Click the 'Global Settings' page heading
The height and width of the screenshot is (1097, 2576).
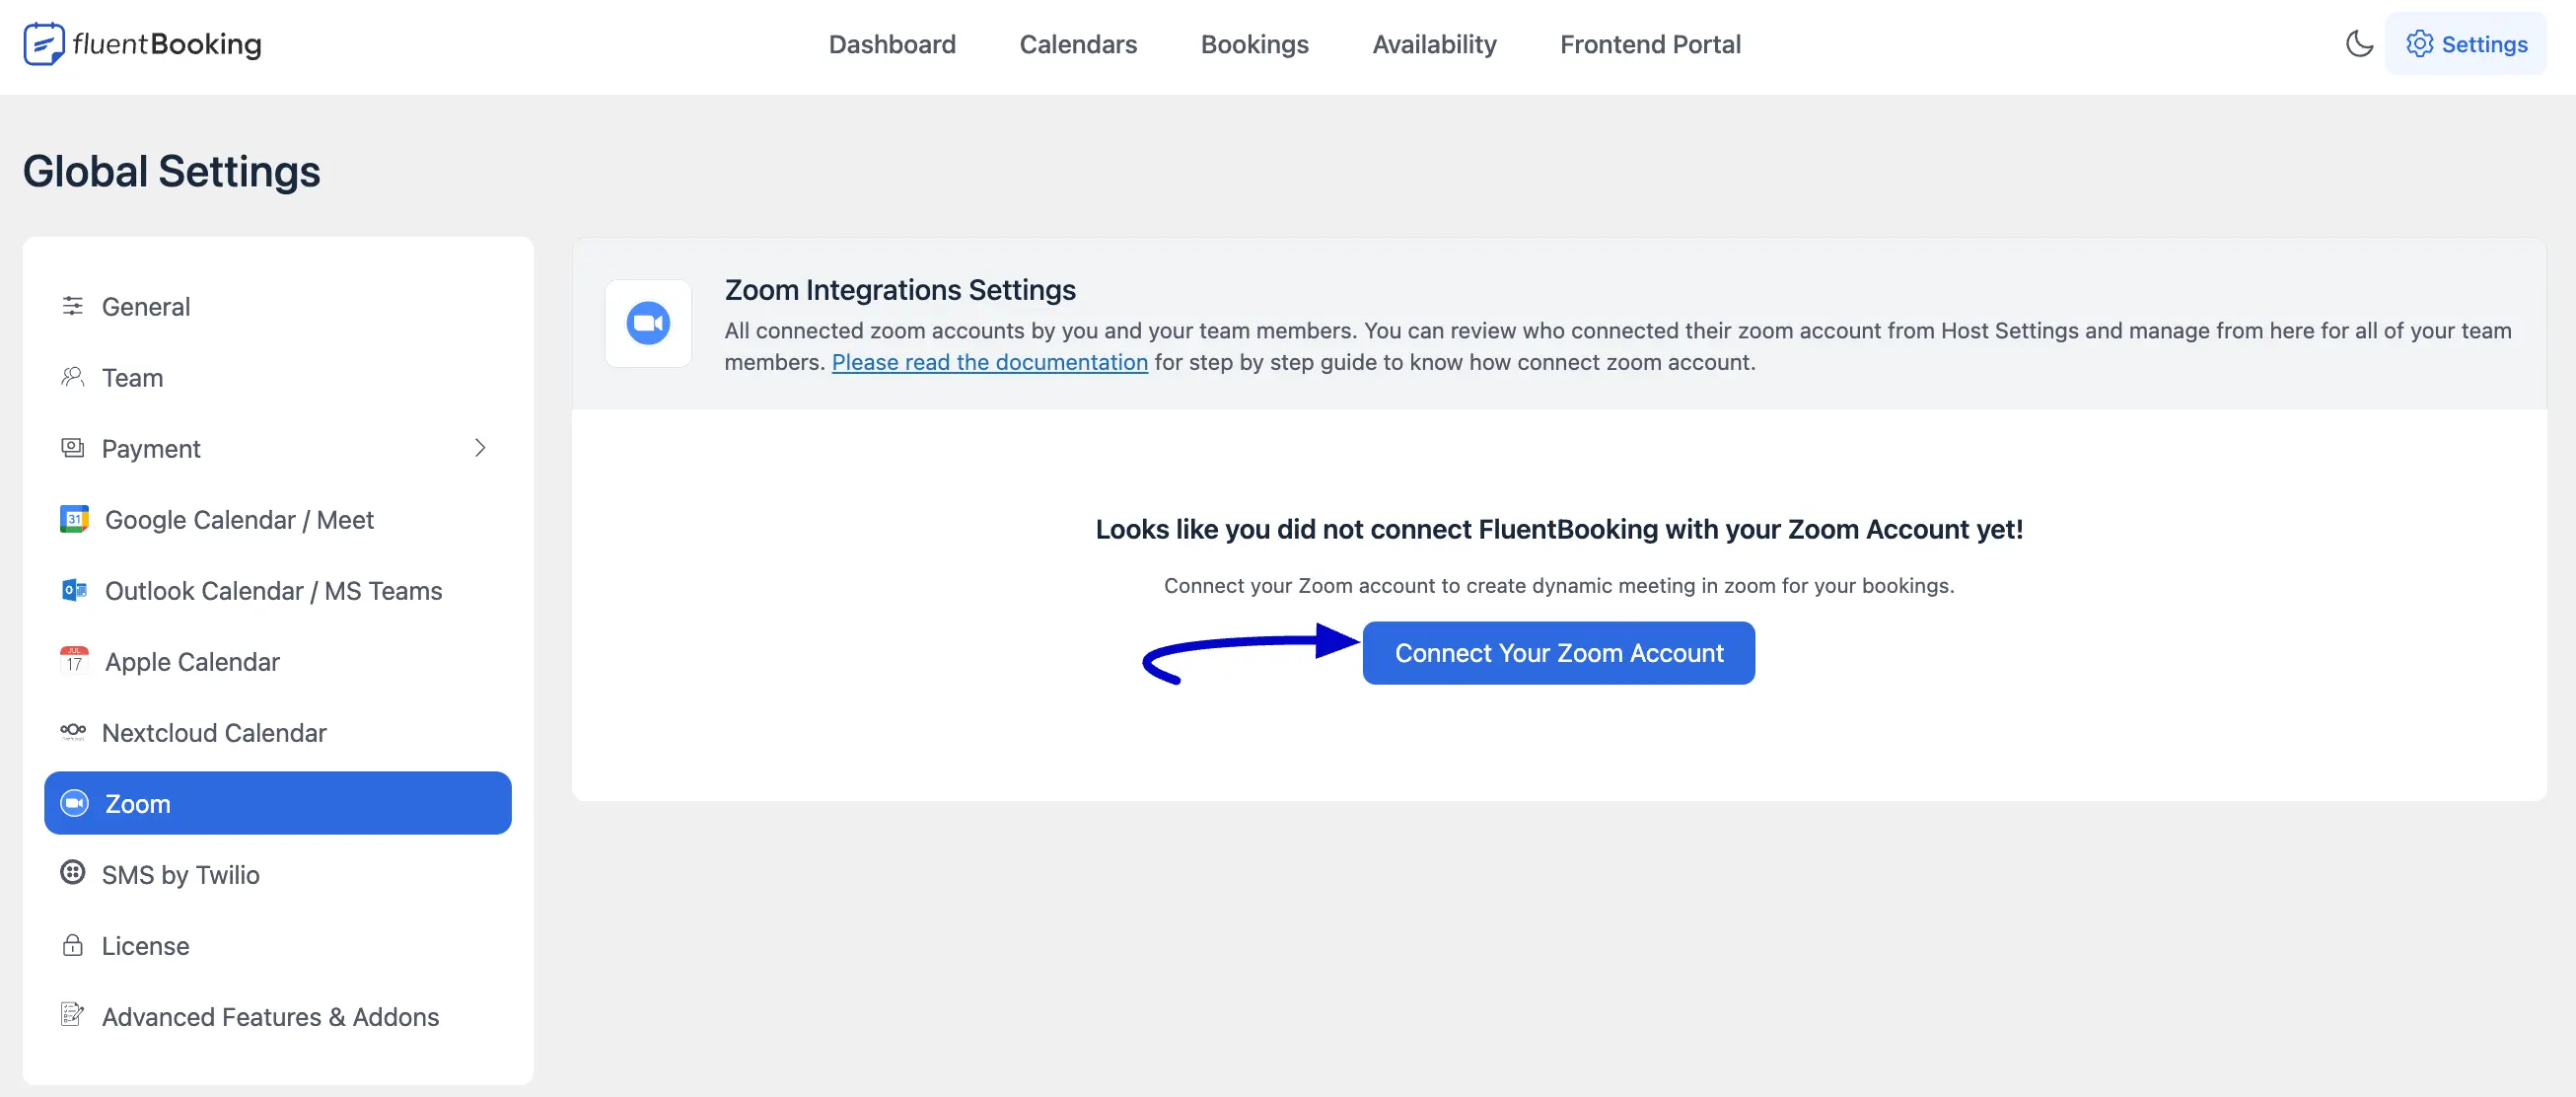click(171, 171)
